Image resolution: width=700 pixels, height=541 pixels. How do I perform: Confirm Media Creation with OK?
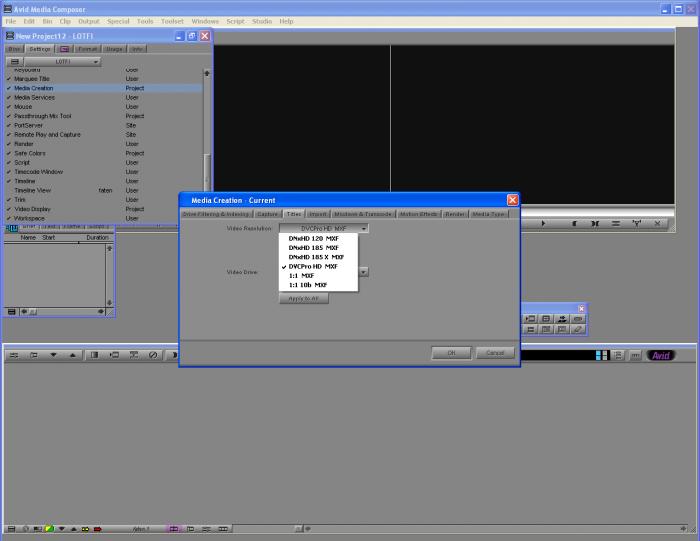pyautogui.click(x=451, y=353)
